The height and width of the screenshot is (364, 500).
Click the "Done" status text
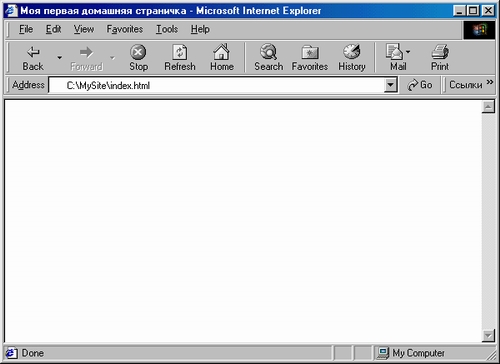pyautogui.click(x=33, y=353)
